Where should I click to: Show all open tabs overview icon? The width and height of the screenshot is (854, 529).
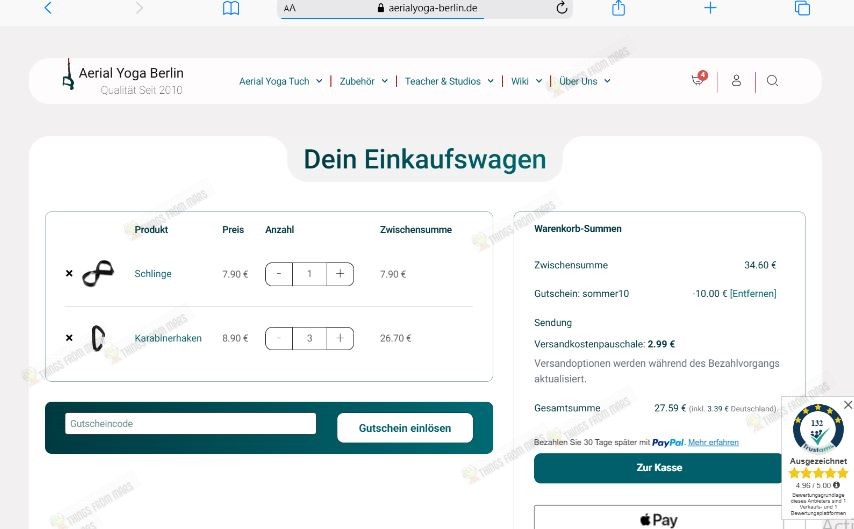802,8
